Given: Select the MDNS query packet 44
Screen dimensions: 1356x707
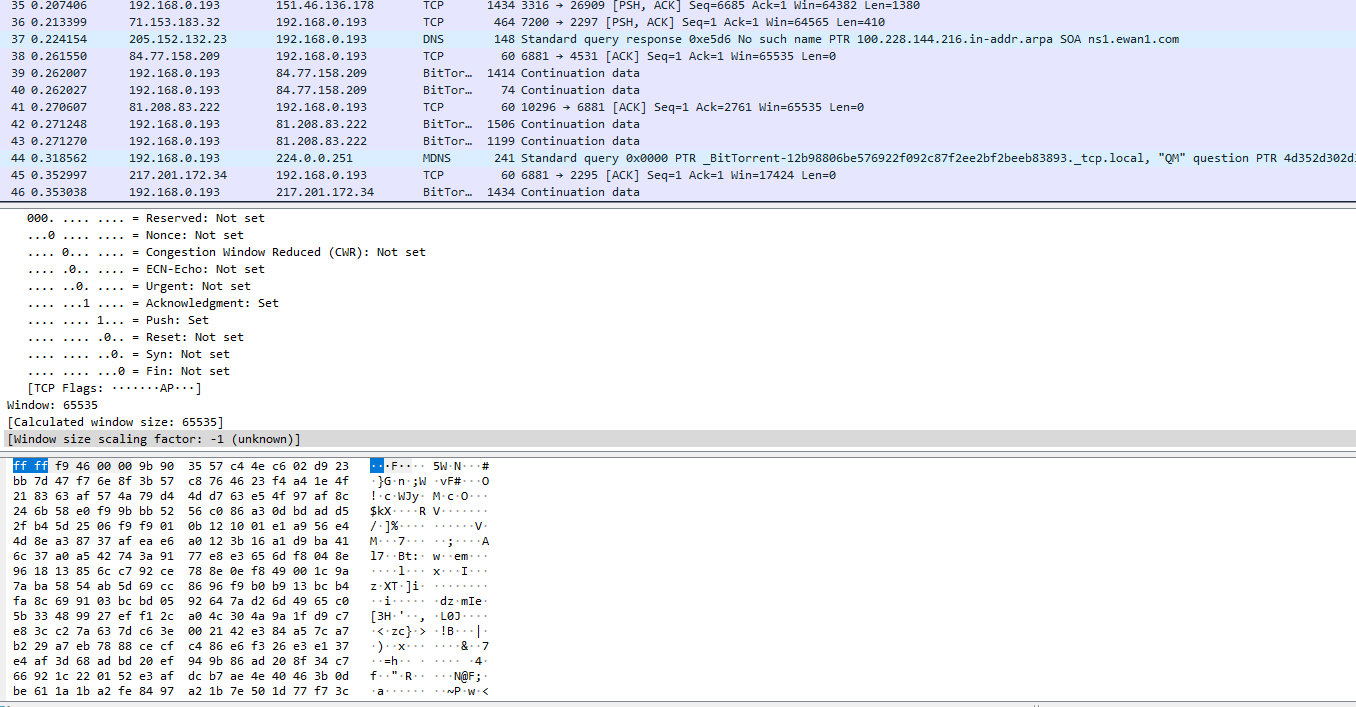Looking at the screenshot, I should coord(400,157).
